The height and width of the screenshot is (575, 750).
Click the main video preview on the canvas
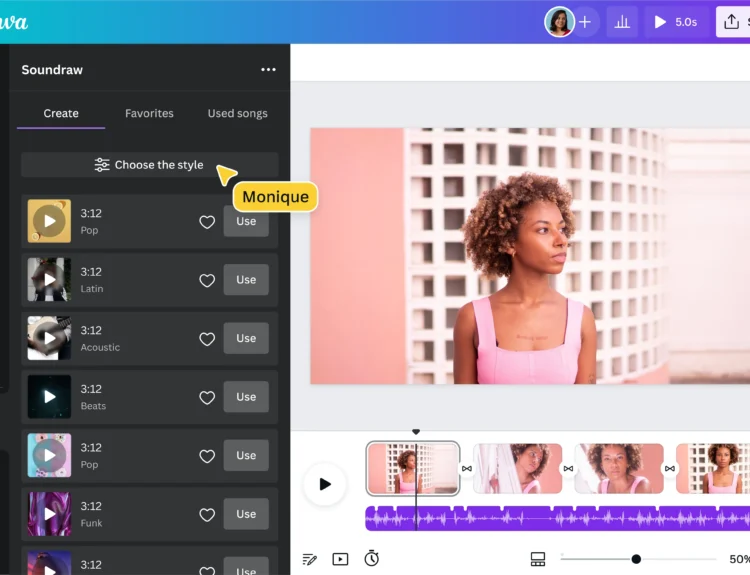[530, 256]
